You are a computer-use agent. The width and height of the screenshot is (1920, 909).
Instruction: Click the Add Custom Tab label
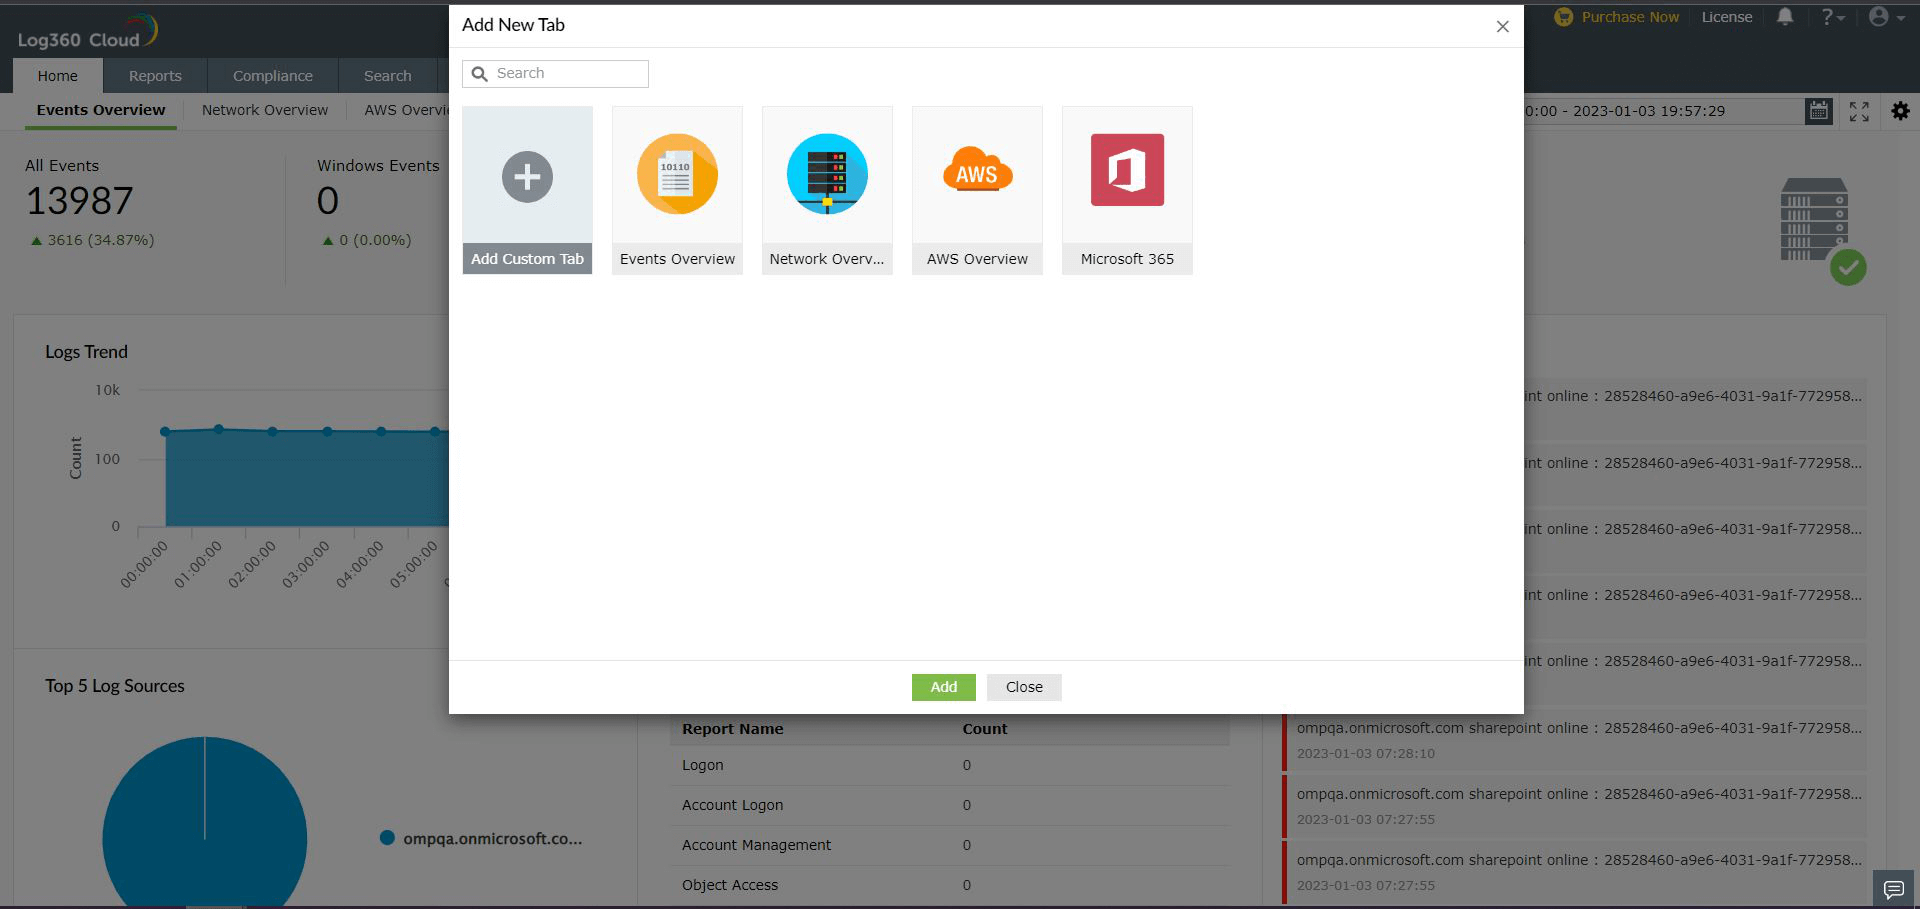pyautogui.click(x=527, y=259)
